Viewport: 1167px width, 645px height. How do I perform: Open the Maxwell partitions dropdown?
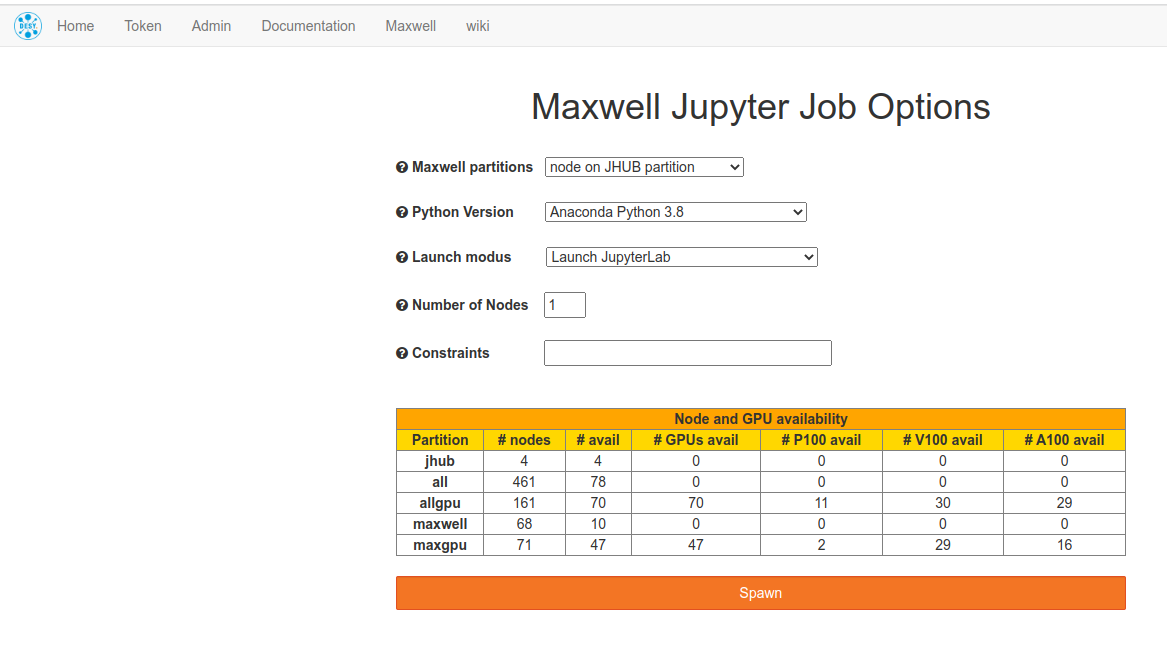pos(644,167)
